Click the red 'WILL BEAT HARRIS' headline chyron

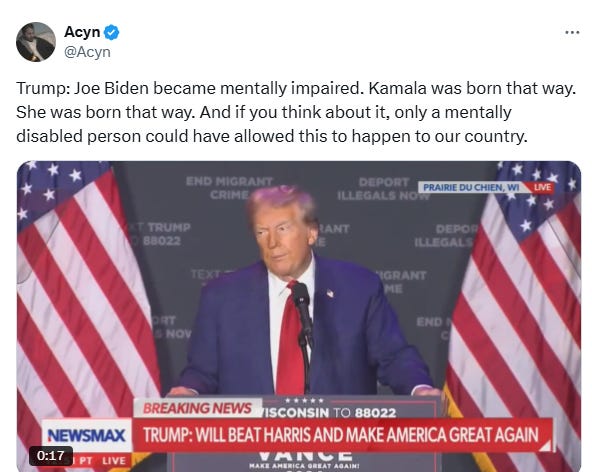(x=341, y=435)
